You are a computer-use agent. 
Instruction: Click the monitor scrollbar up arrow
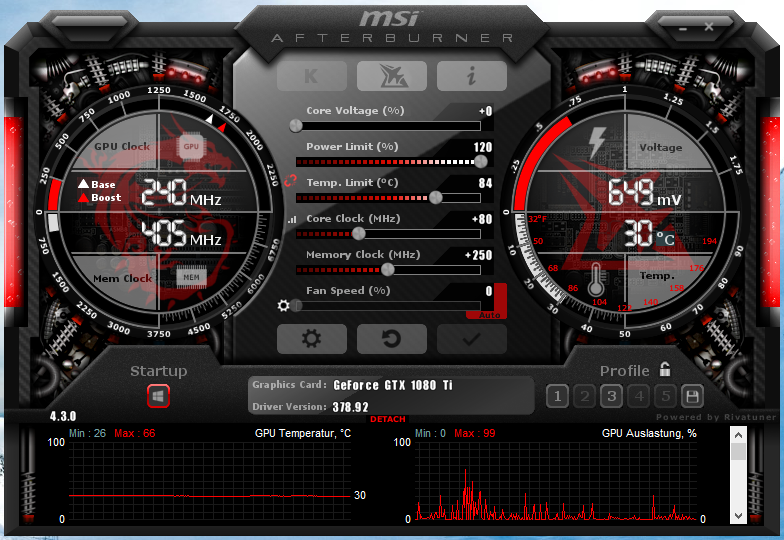pyautogui.click(x=738, y=435)
